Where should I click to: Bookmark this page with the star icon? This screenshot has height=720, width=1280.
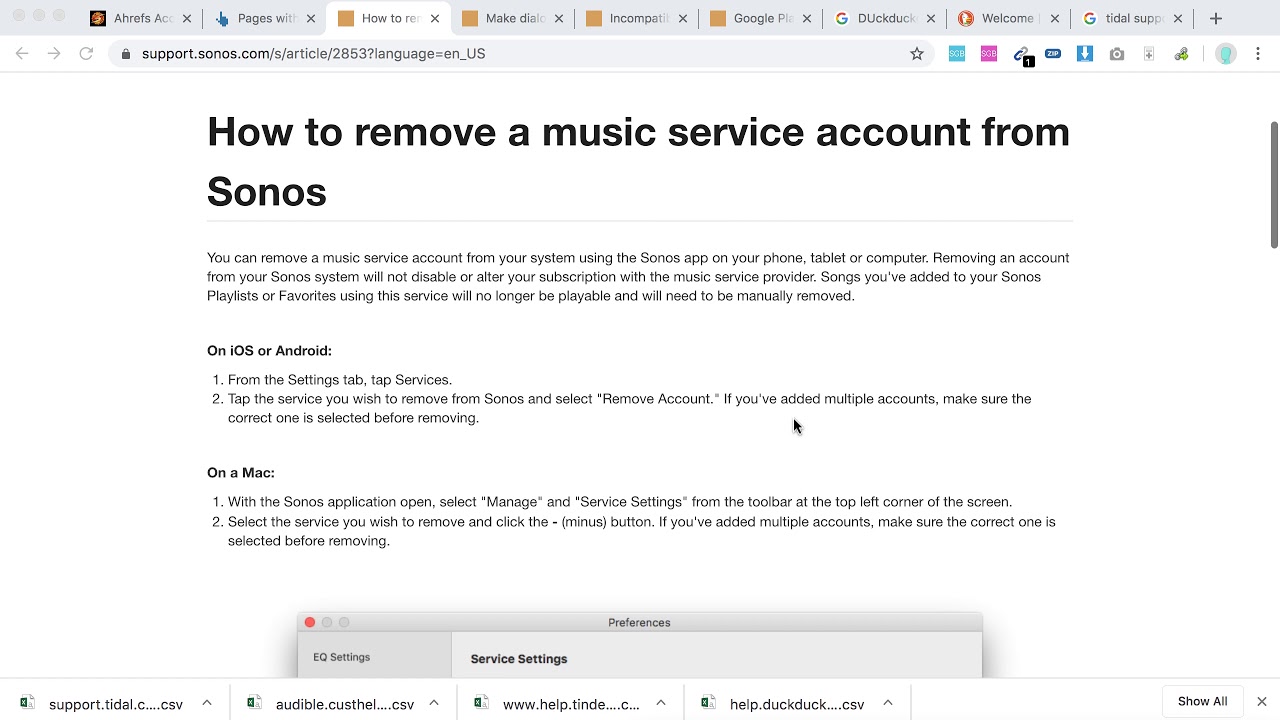[917, 54]
